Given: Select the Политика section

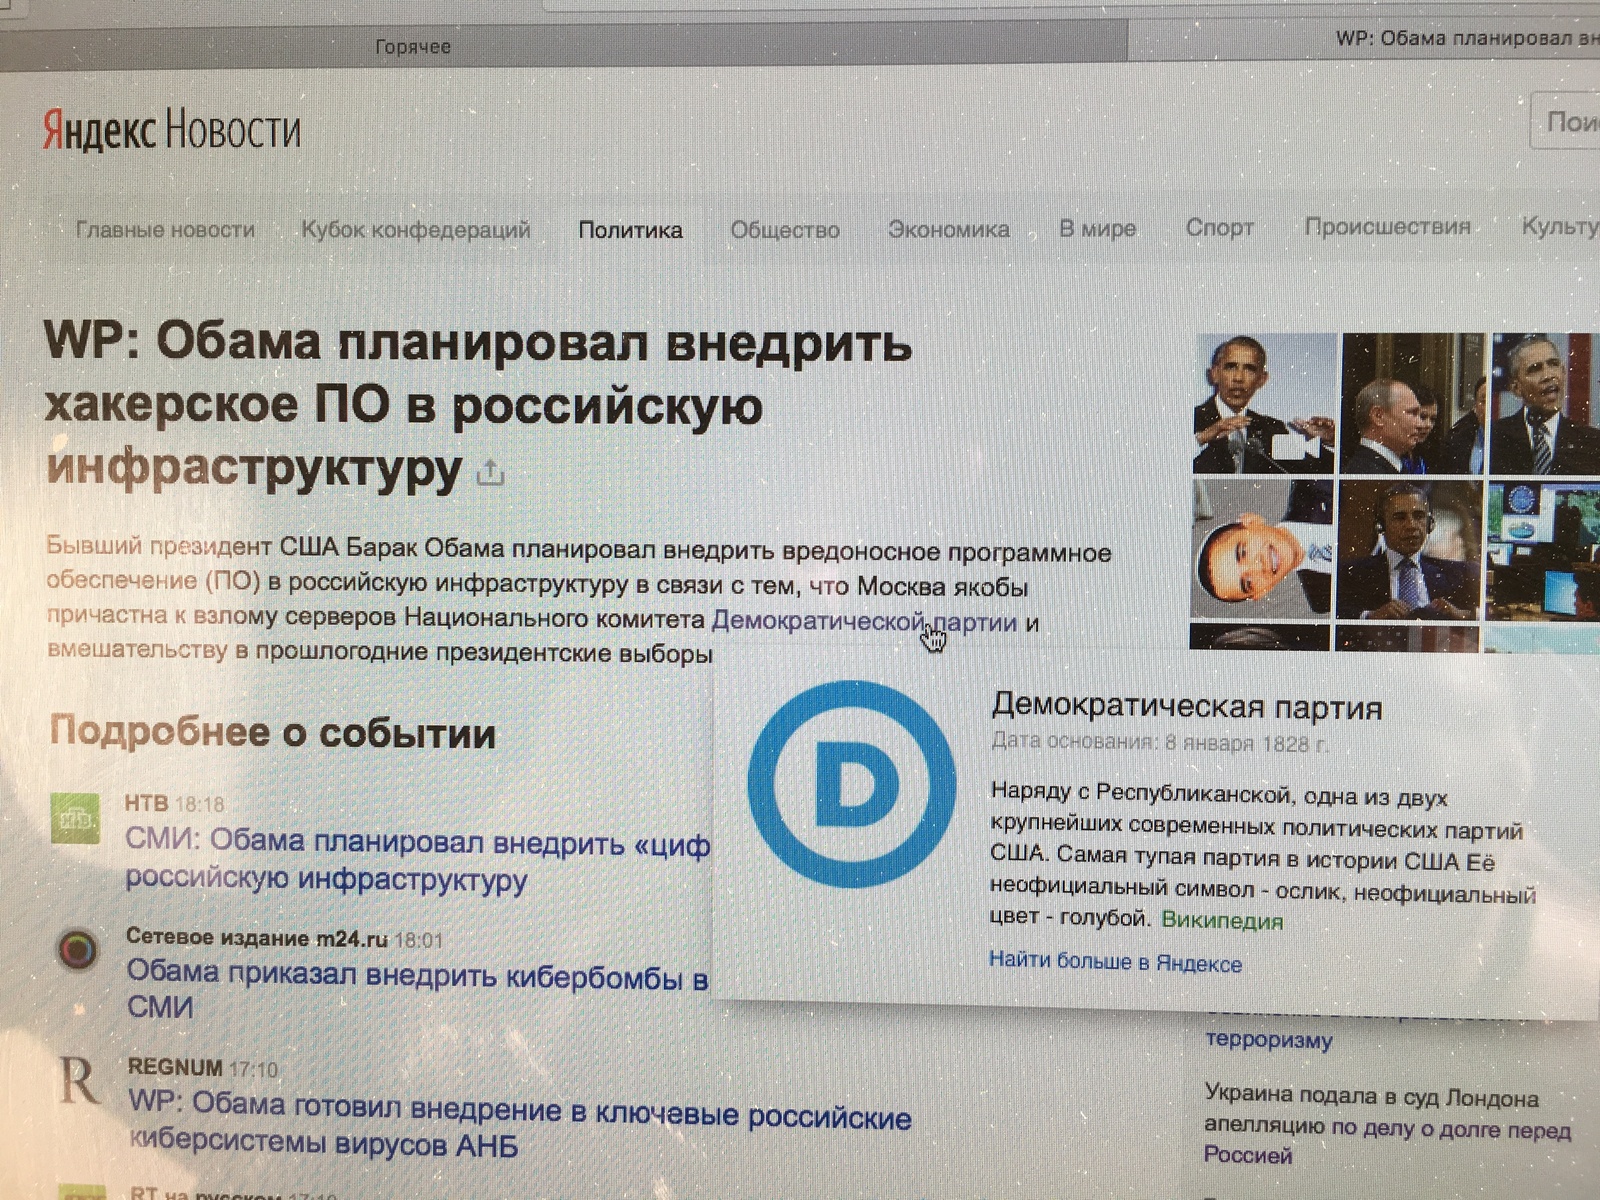Looking at the screenshot, I should (630, 230).
